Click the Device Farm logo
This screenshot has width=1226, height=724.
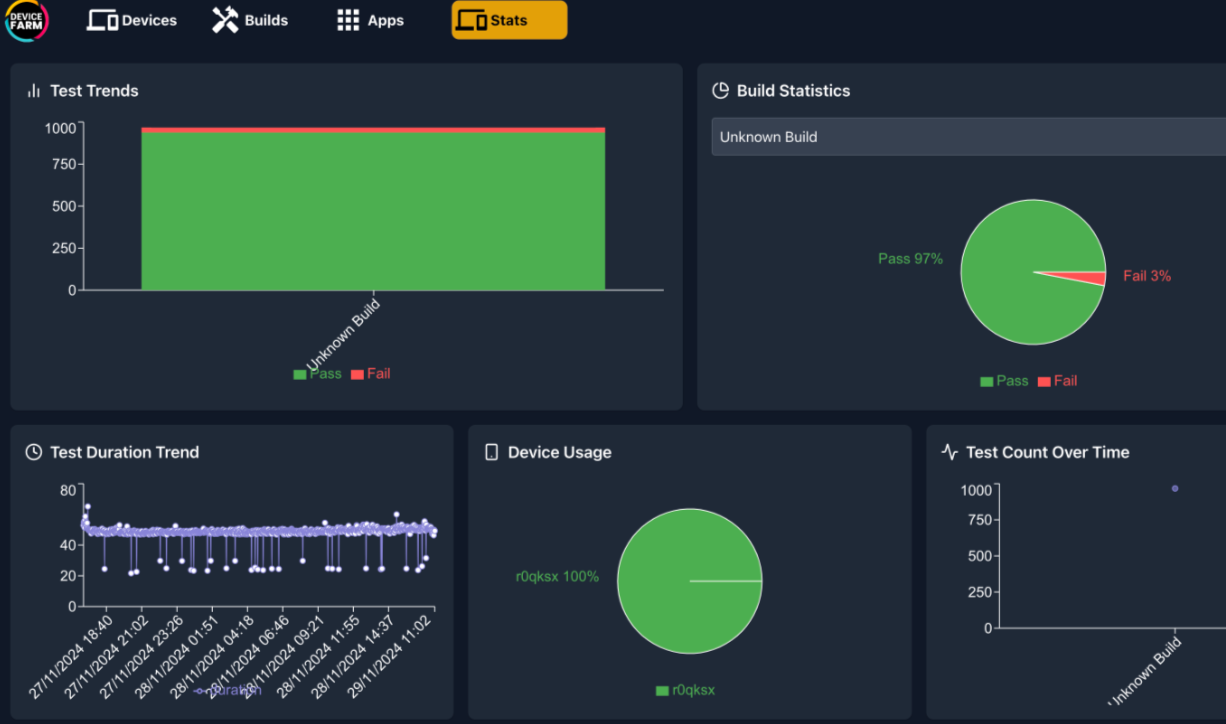(25, 20)
